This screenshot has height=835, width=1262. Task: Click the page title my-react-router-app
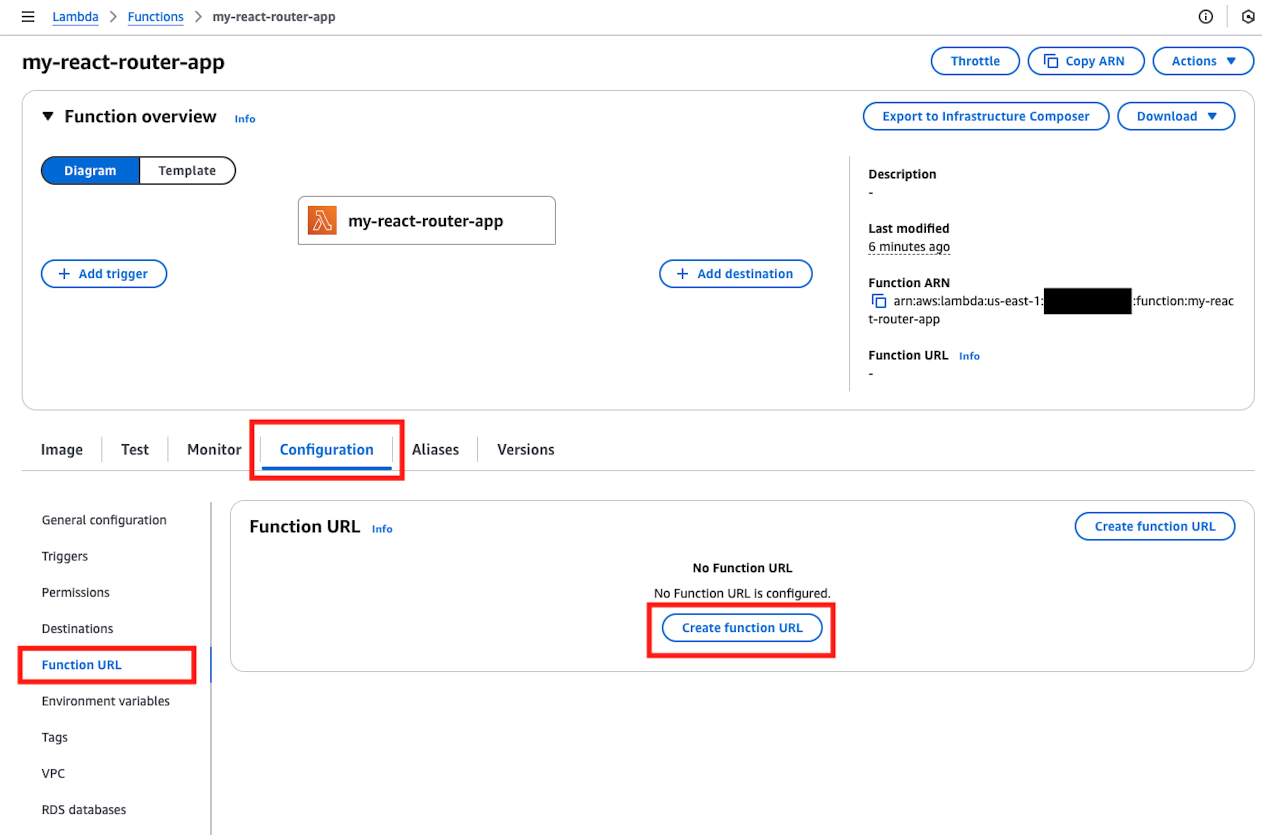pyautogui.click(x=123, y=62)
